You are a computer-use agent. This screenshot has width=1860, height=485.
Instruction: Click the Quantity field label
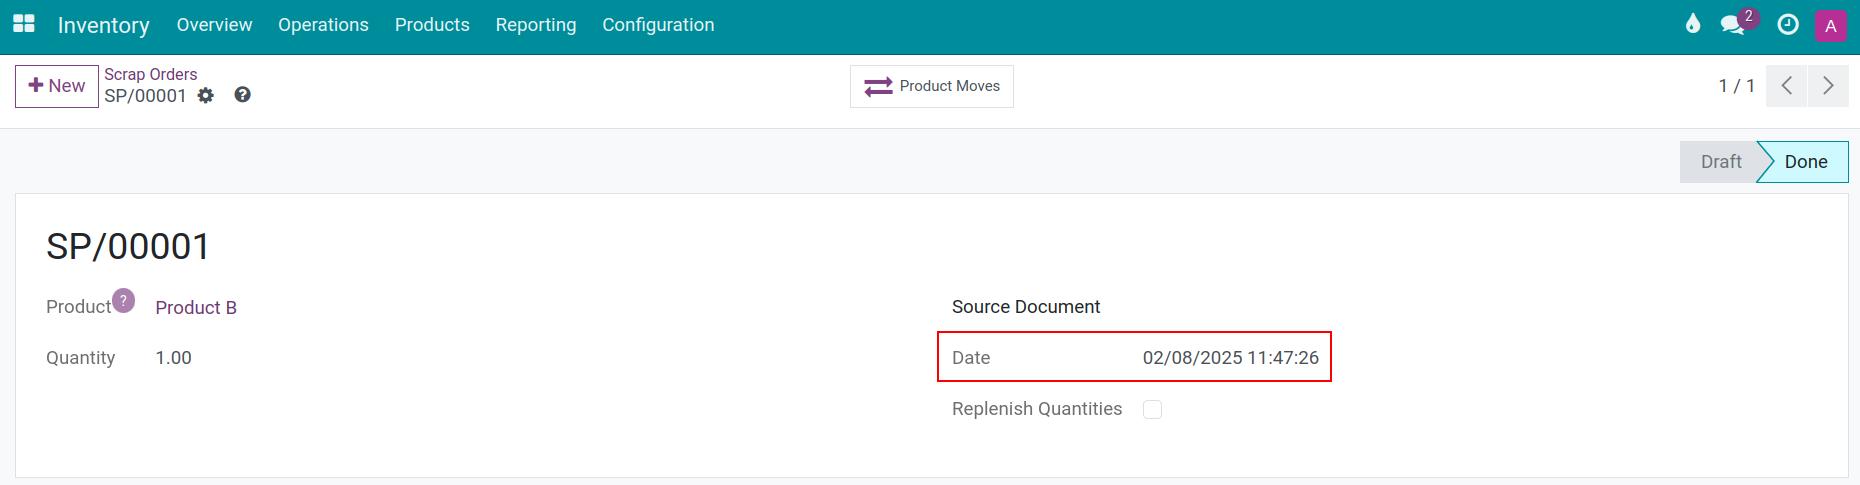(81, 358)
